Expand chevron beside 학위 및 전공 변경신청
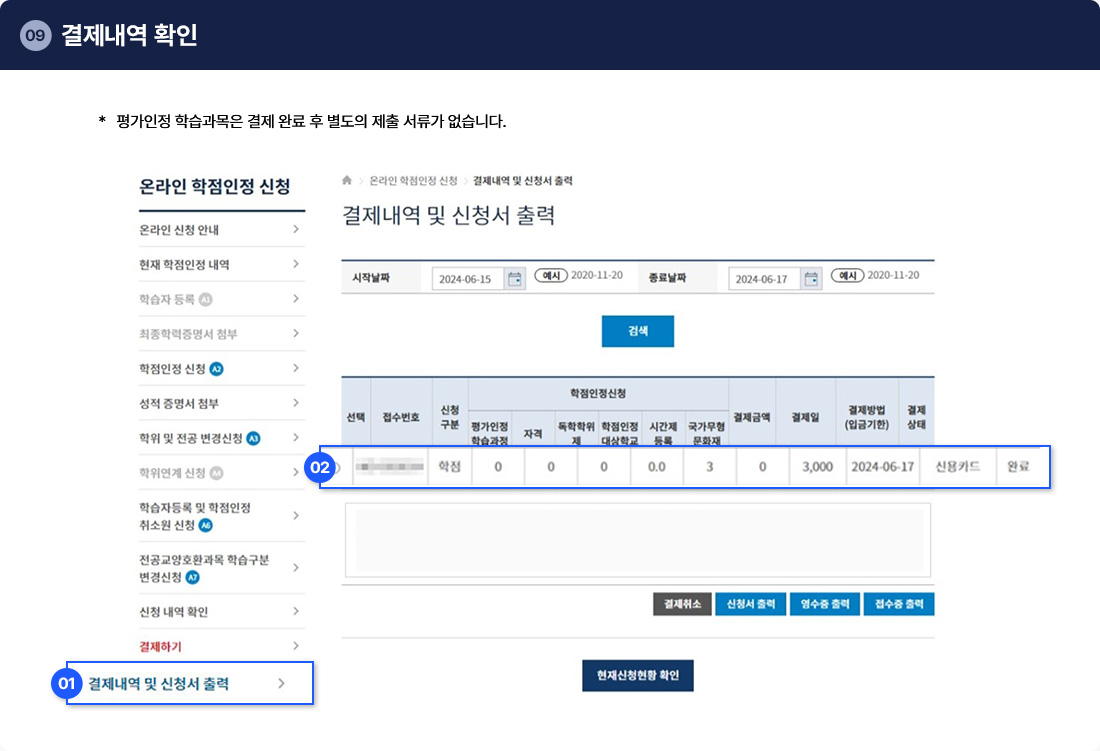This screenshot has height=751, width=1100. coord(296,438)
